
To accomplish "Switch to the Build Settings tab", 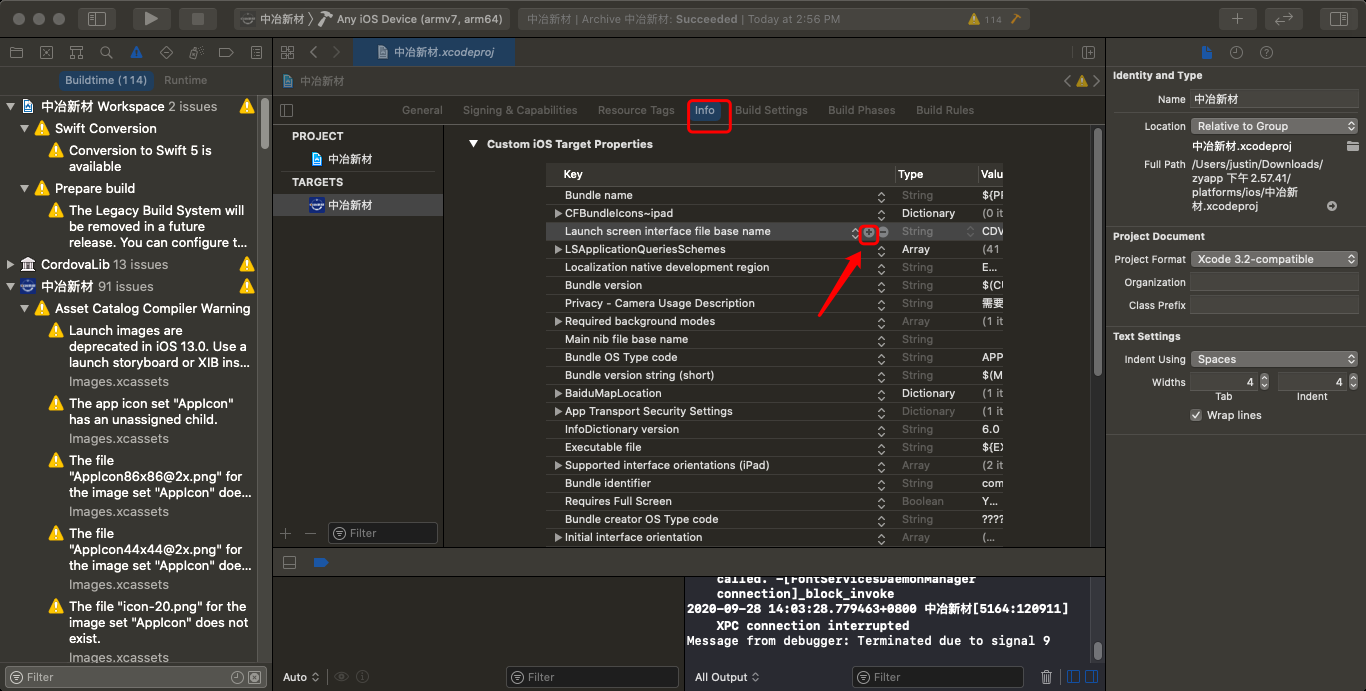I will pyautogui.click(x=771, y=110).
